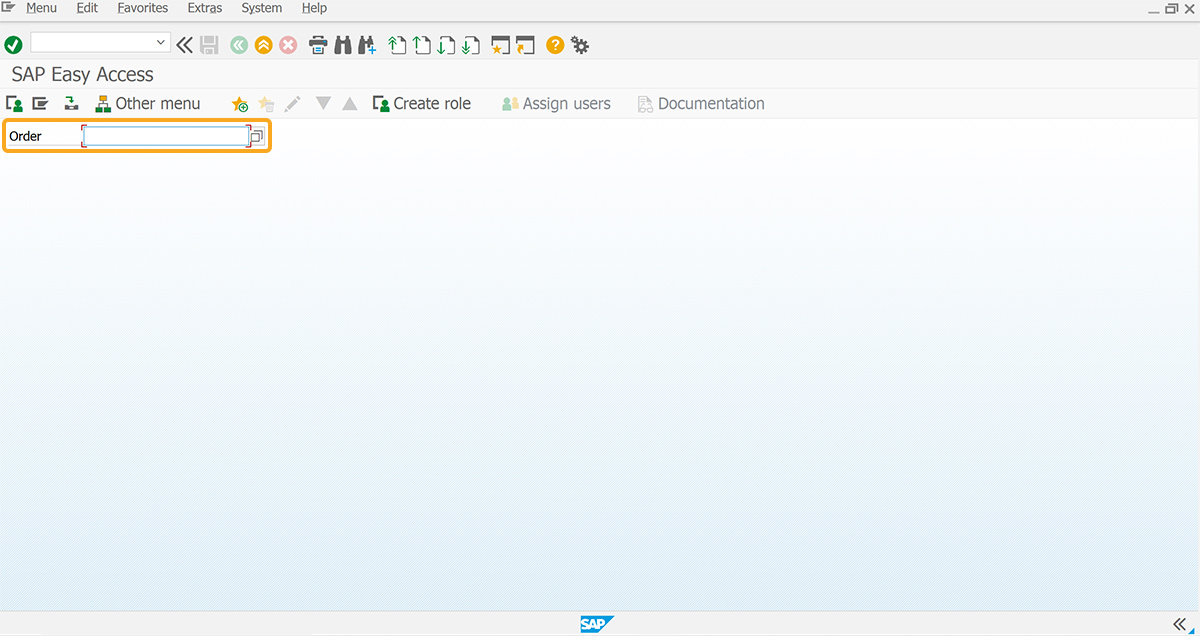Click the orange Exit icon
Viewport: 1200px width, 636px height.
(x=263, y=45)
